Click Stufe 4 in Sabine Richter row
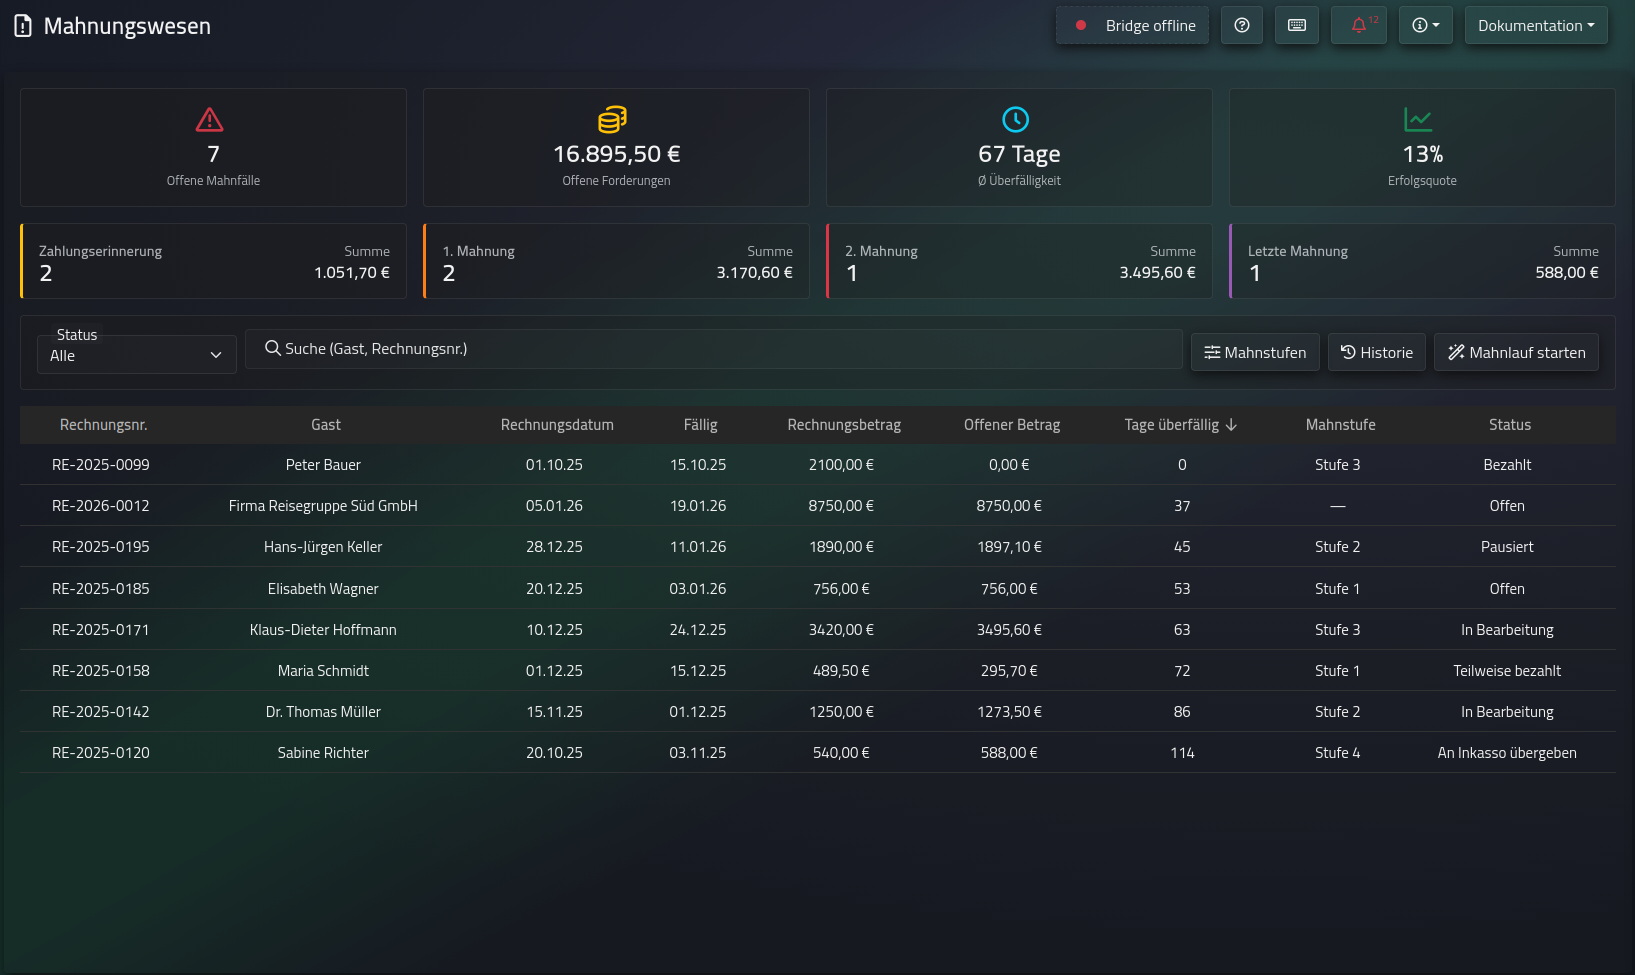1635x975 pixels. (1338, 753)
